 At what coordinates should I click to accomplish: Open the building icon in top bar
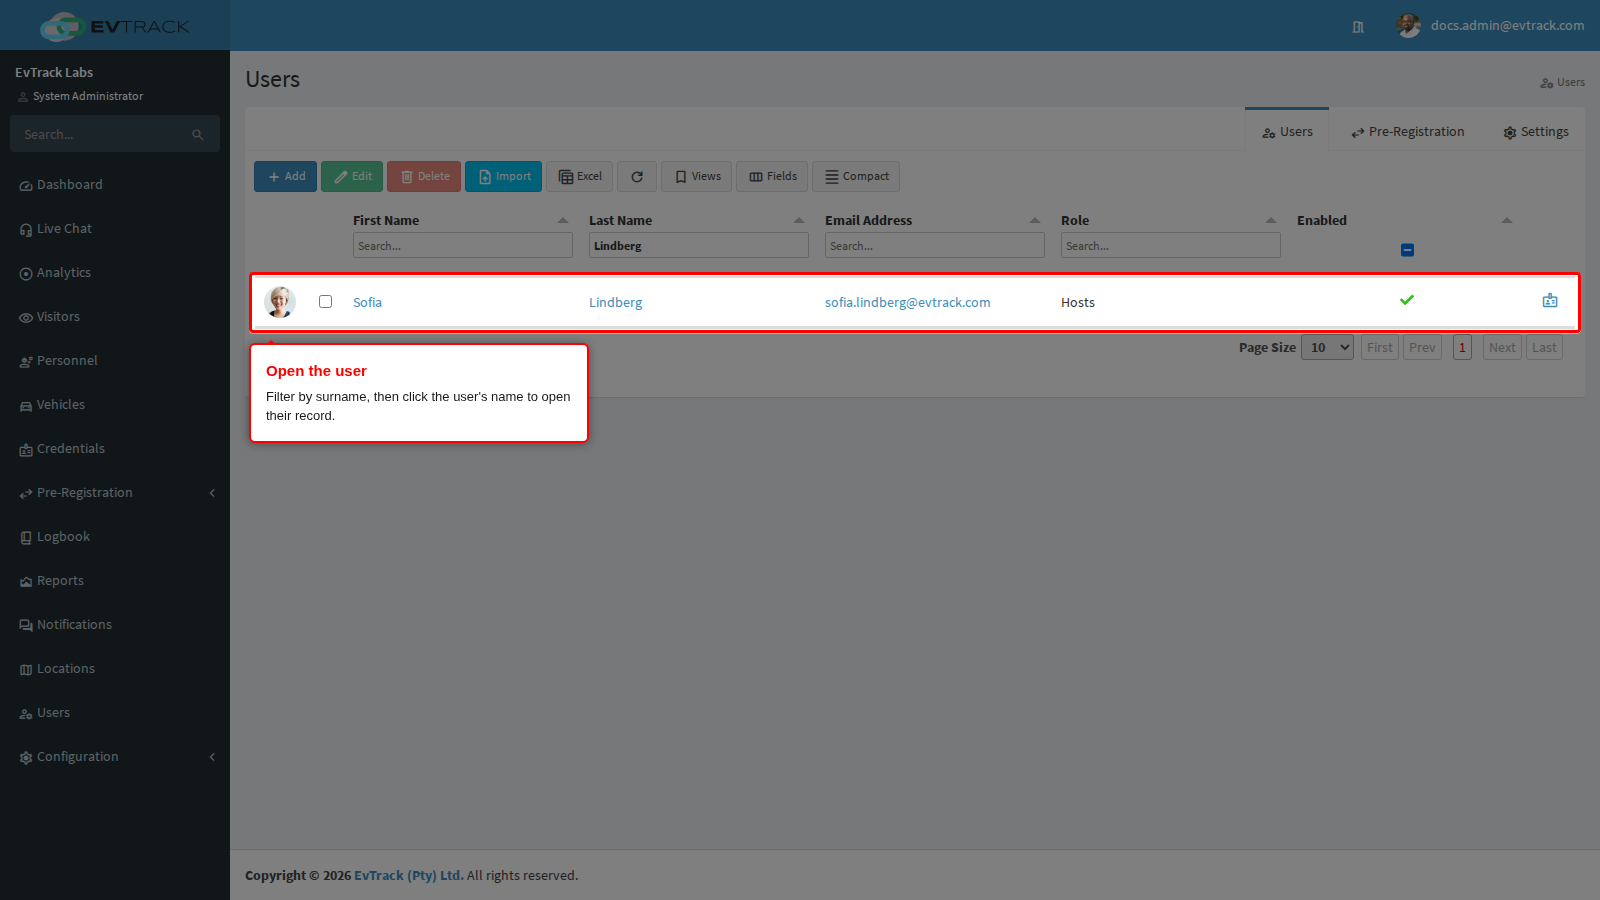(1358, 27)
